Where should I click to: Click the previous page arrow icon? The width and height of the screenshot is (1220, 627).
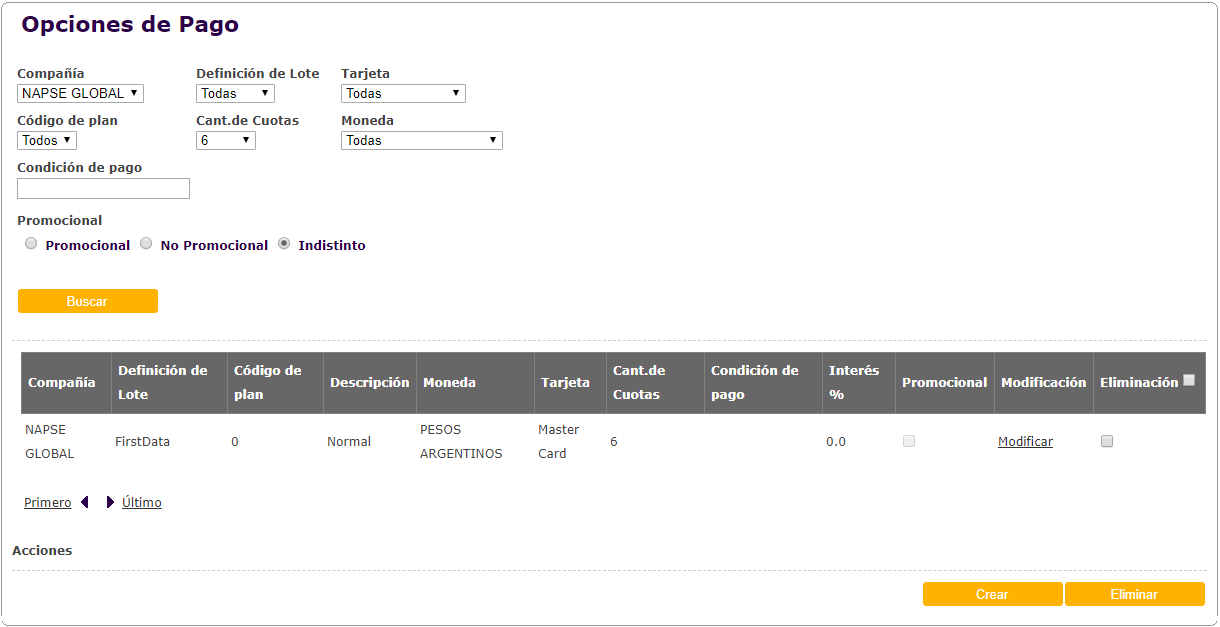point(85,502)
